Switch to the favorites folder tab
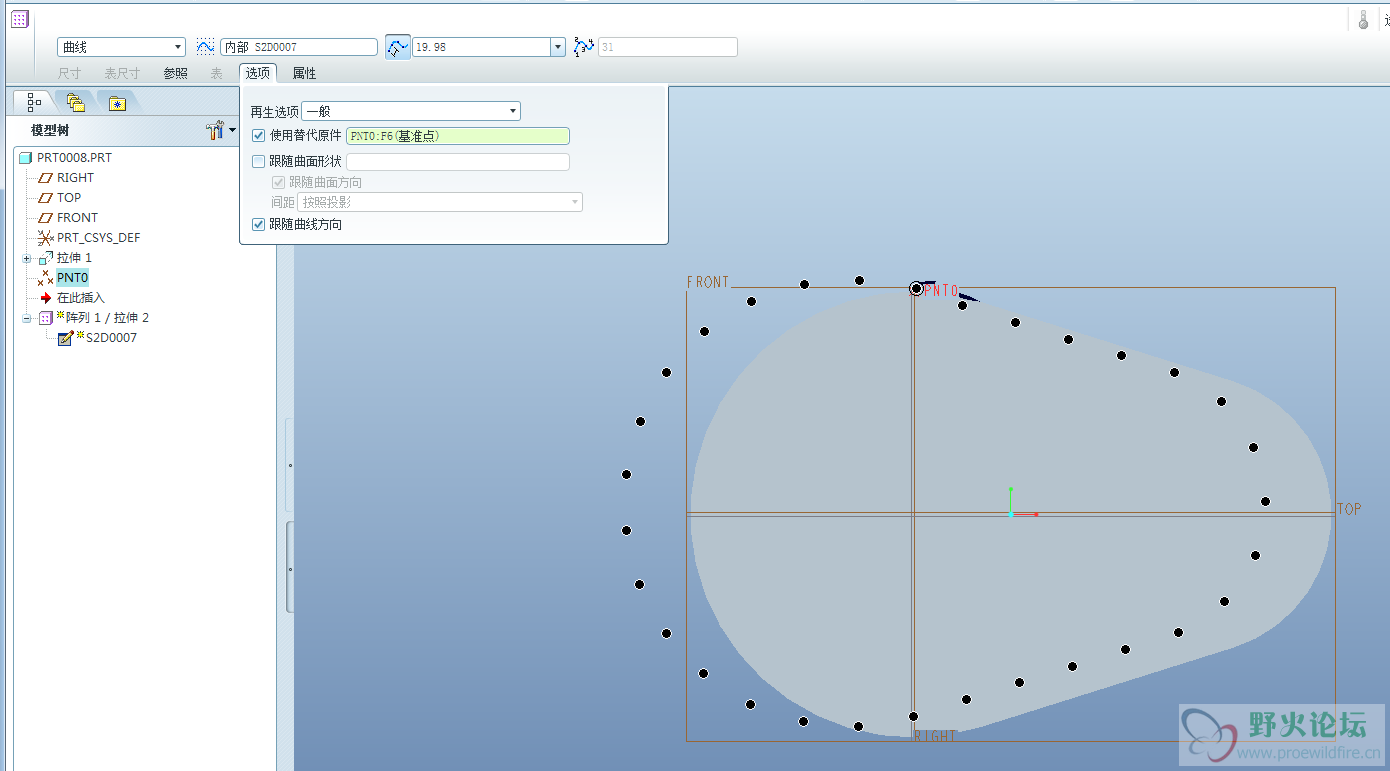This screenshot has height=771, width=1390. 118,102
